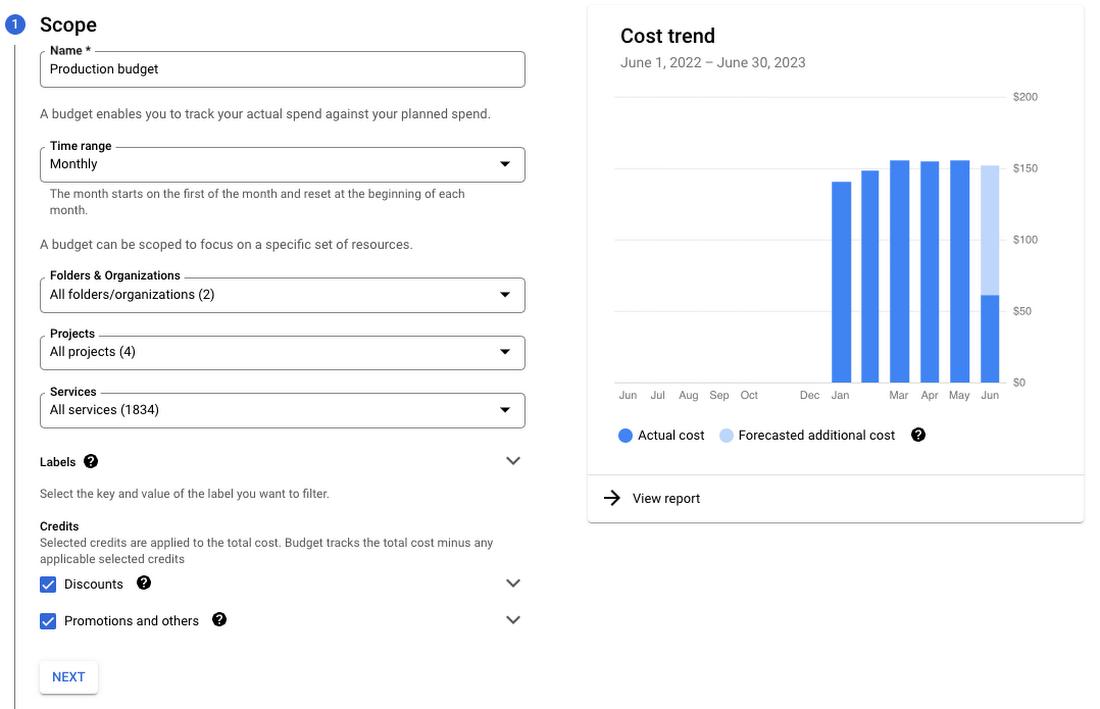This screenshot has height=709, width=1100.
Task: Expand the Discounts credits chevron
Action: pos(513,583)
